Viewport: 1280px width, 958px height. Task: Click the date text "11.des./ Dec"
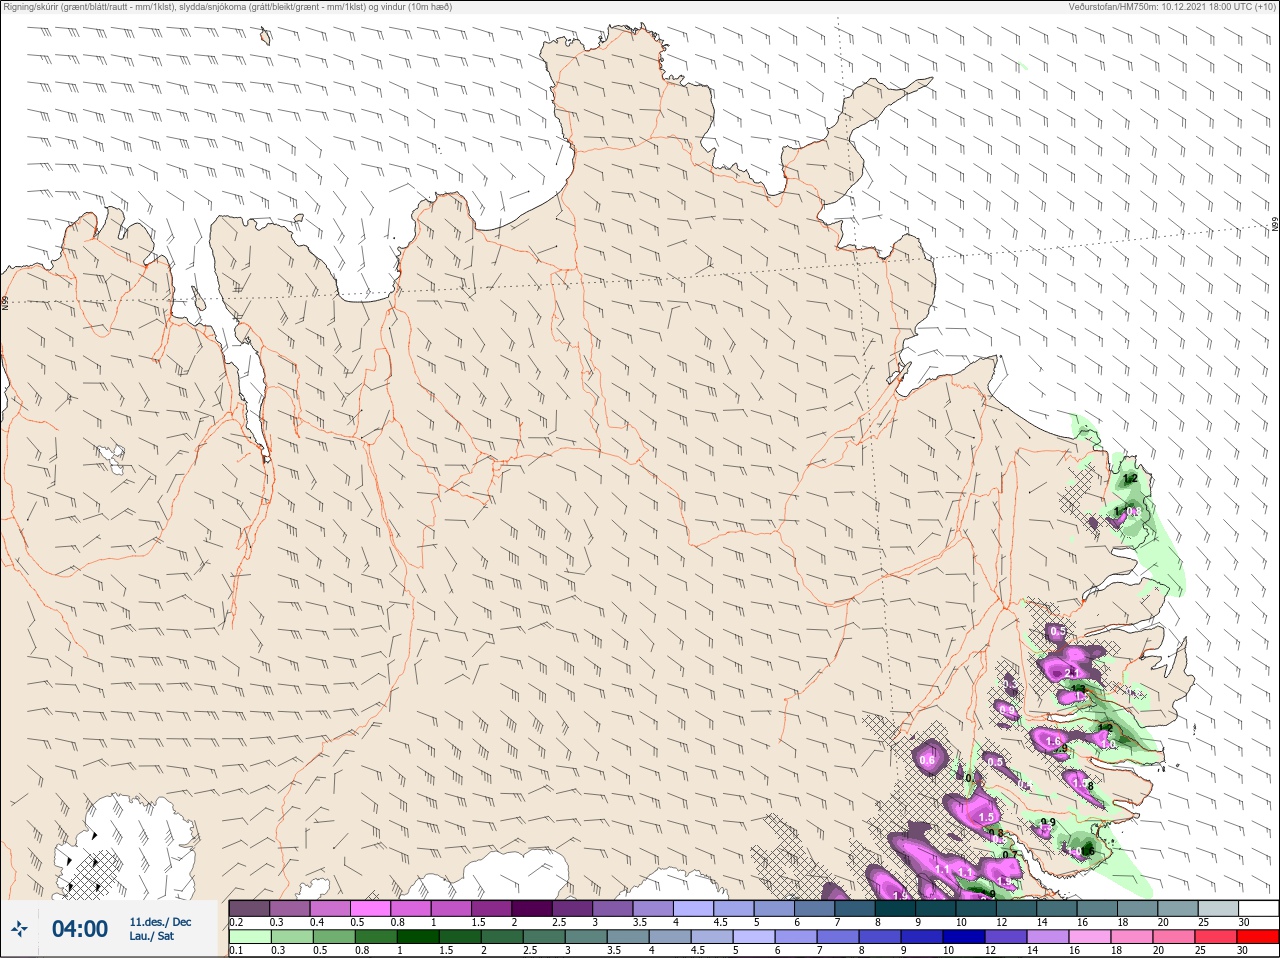tap(160, 922)
